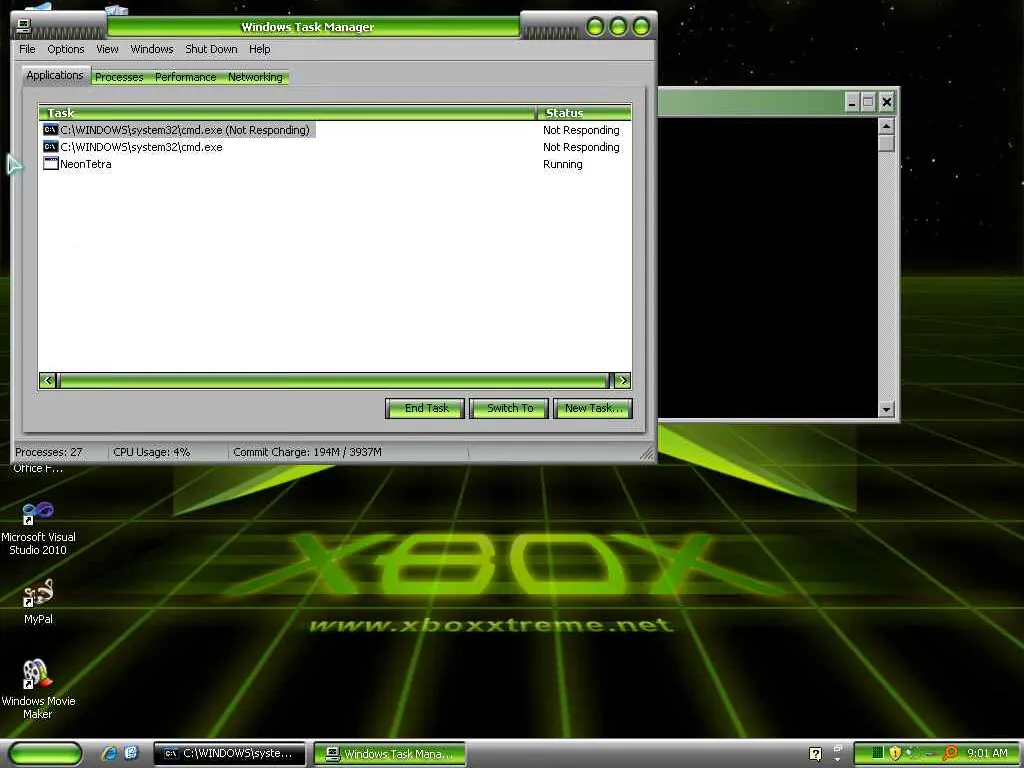Screen dimensions: 1024x768
Task: Click task list horizontal scrollbar left arrow
Action: click(x=47, y=380)
